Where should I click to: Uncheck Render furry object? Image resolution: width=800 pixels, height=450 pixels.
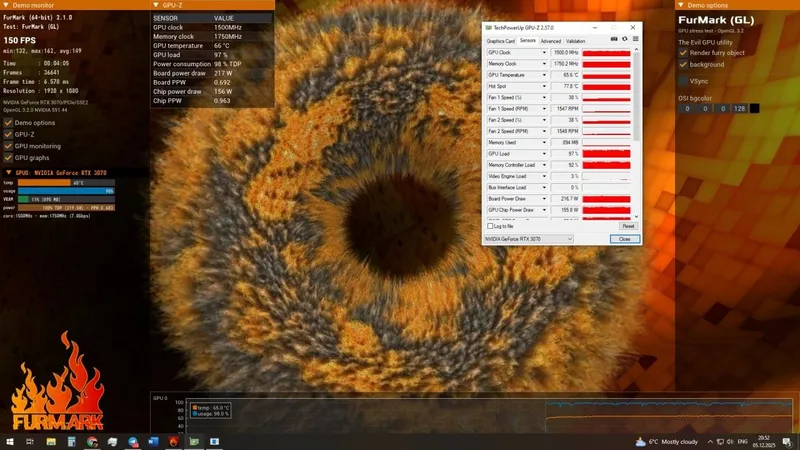click(683, 53)
